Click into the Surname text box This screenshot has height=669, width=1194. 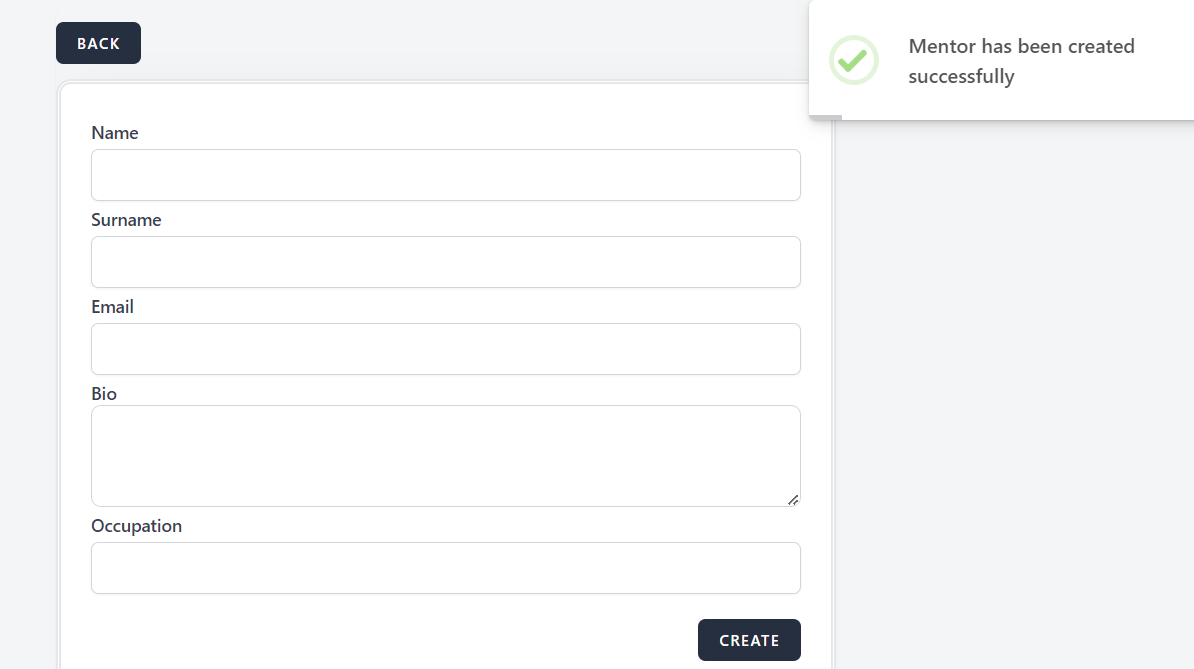pos(445,262)
